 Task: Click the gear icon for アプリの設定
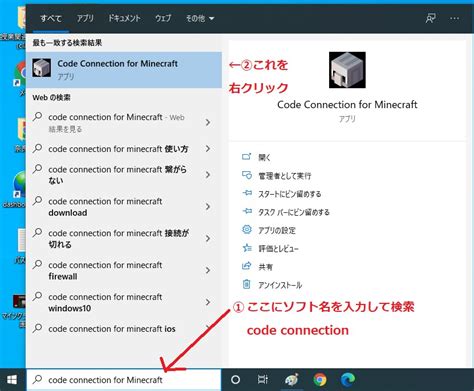click(x=247, y=229)
